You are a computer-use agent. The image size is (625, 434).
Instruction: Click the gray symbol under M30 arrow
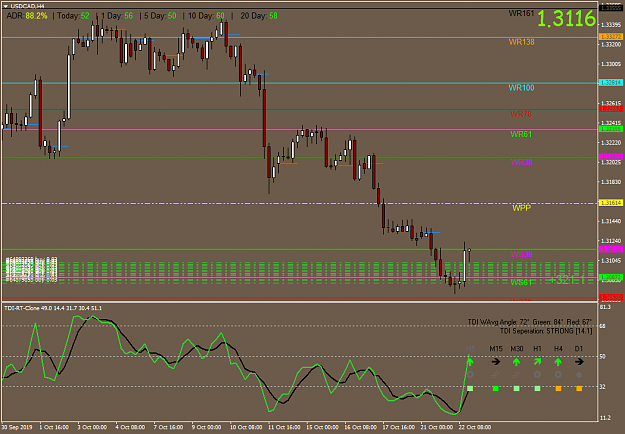tap(517, 375)
